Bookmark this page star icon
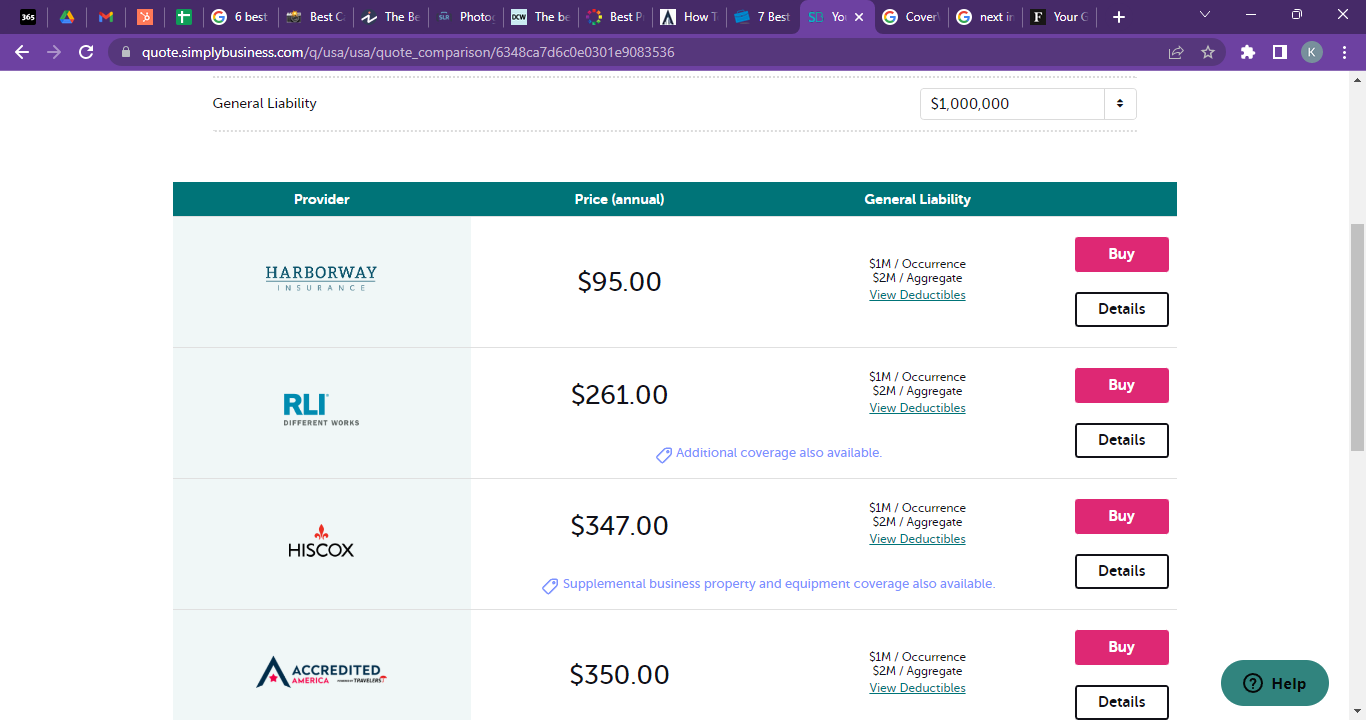This screenshot has width=1366, height=720. tap(1208, 52)
